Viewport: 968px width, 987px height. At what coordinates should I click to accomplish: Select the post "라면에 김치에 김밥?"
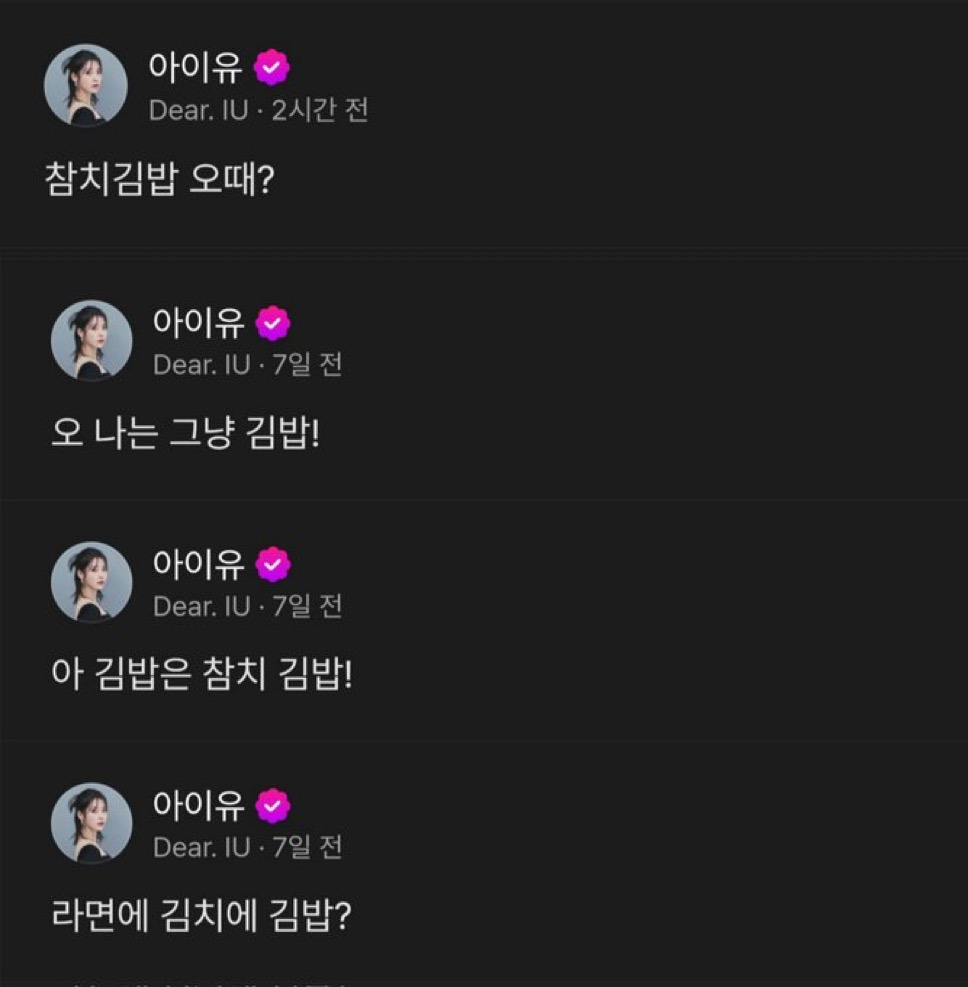(x=200, y=917)
